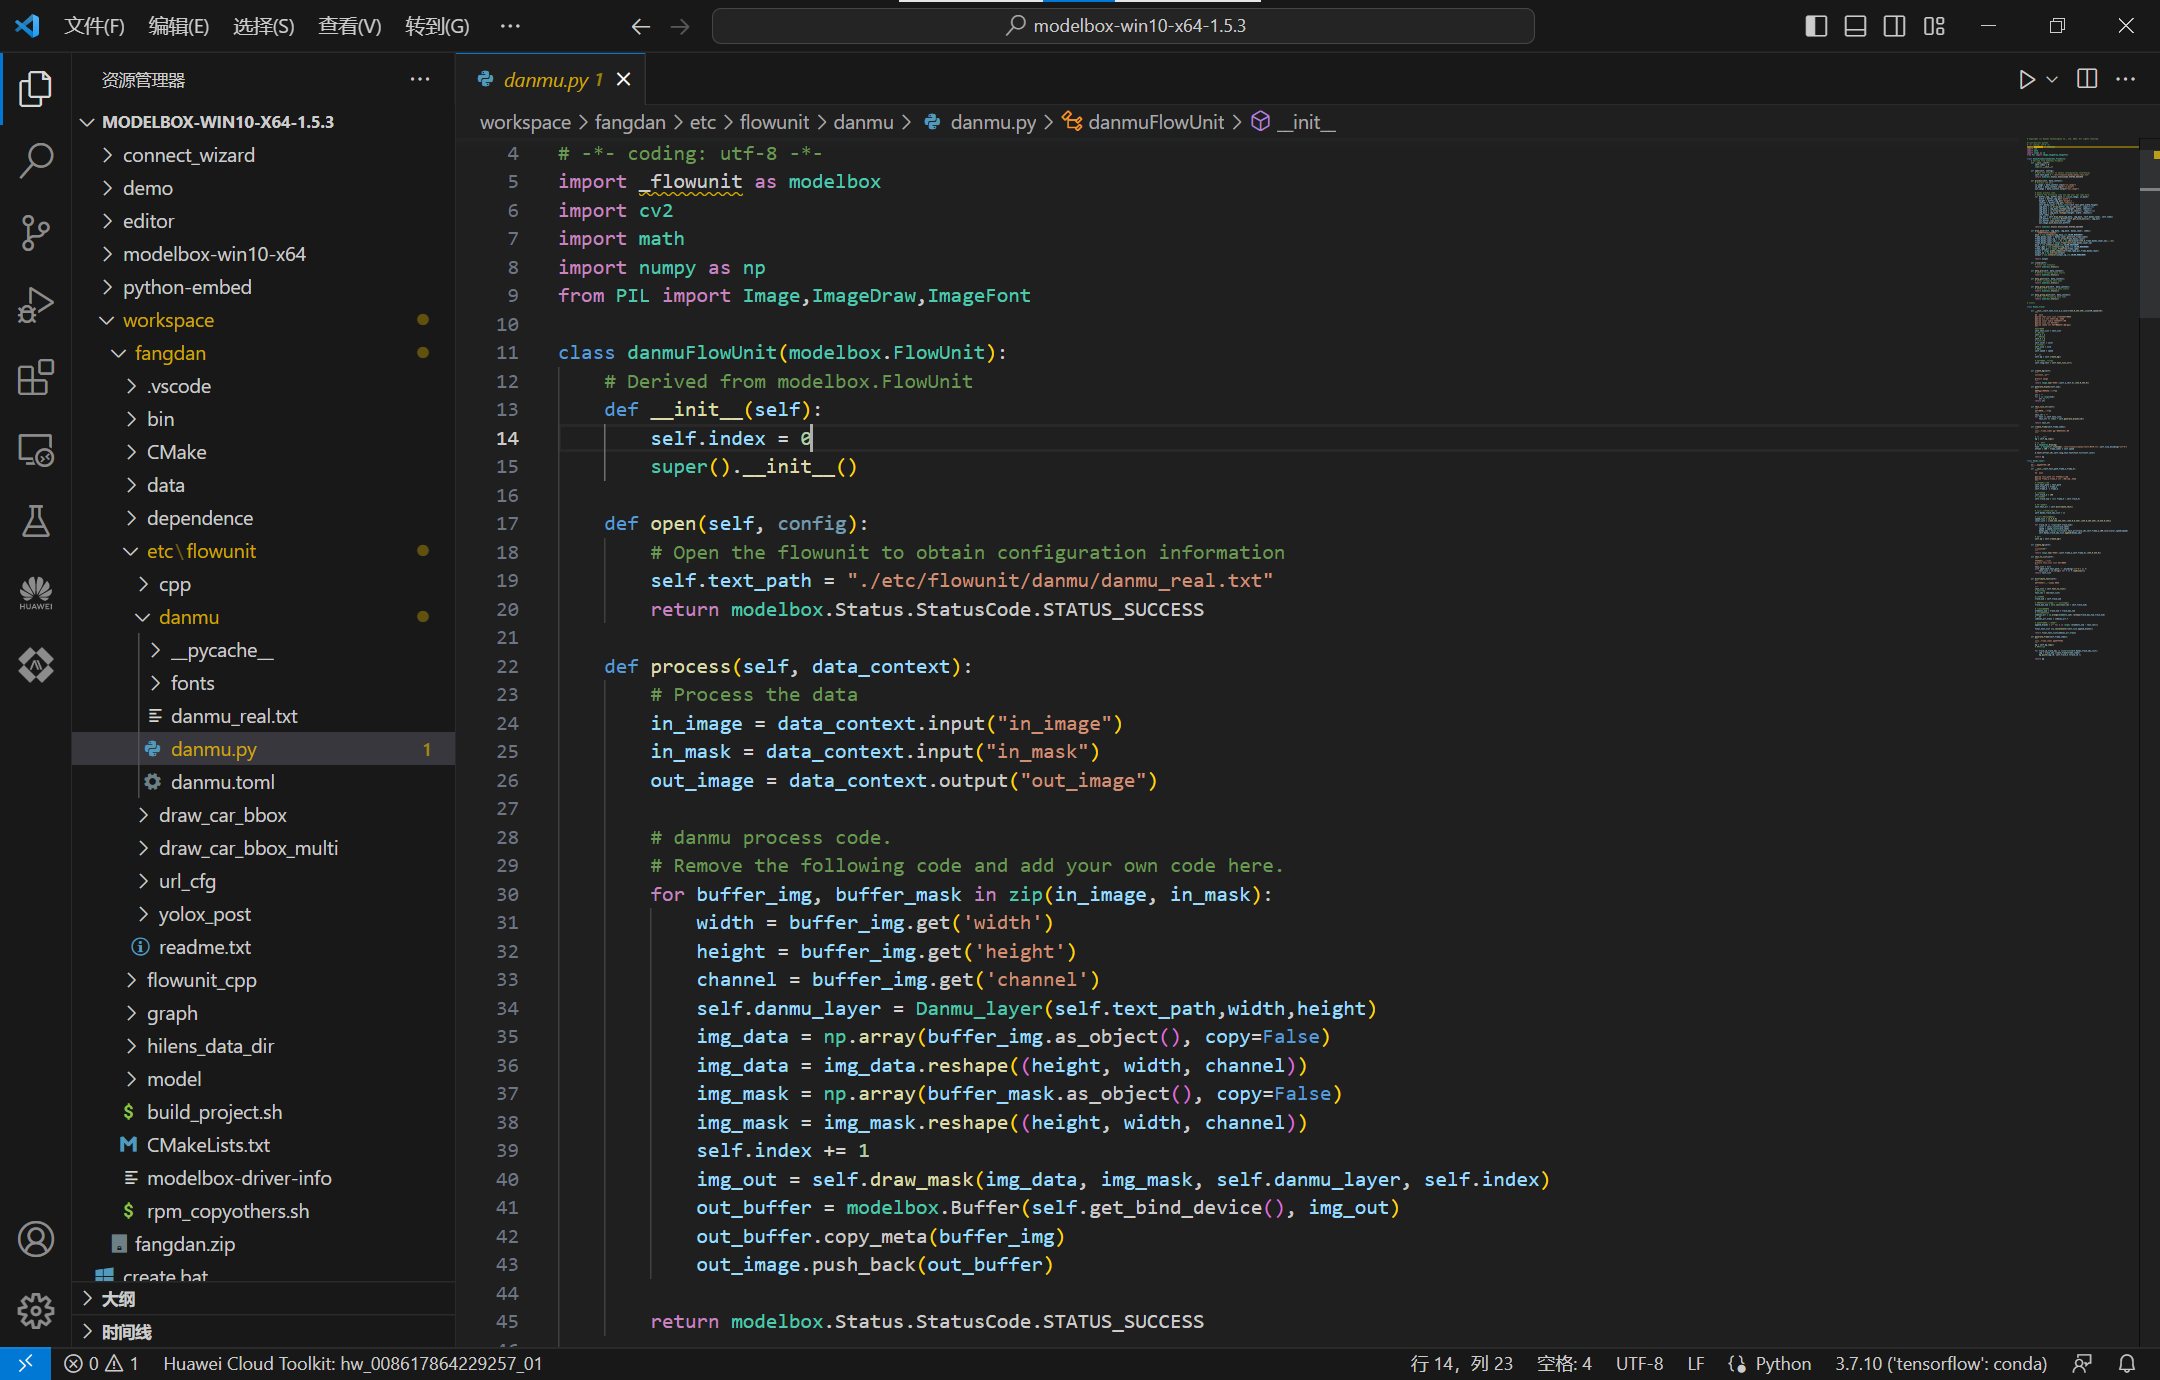Image resolution: width=2160 pixels, height=1380 pixels.
Task: Toggle the primary side bar layout
Action: tap(1816, 26)
